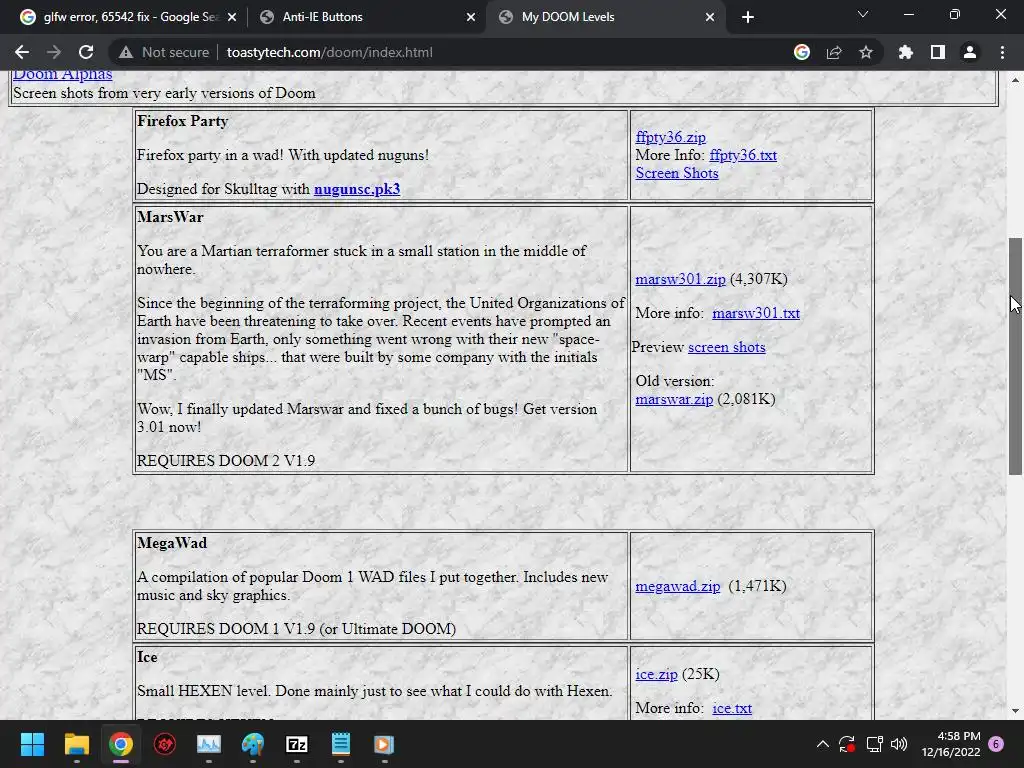The height and width of the screenshot is (768, 1024).
Task: Click the MegaWad heading text
Action: [x=172, y=543]
